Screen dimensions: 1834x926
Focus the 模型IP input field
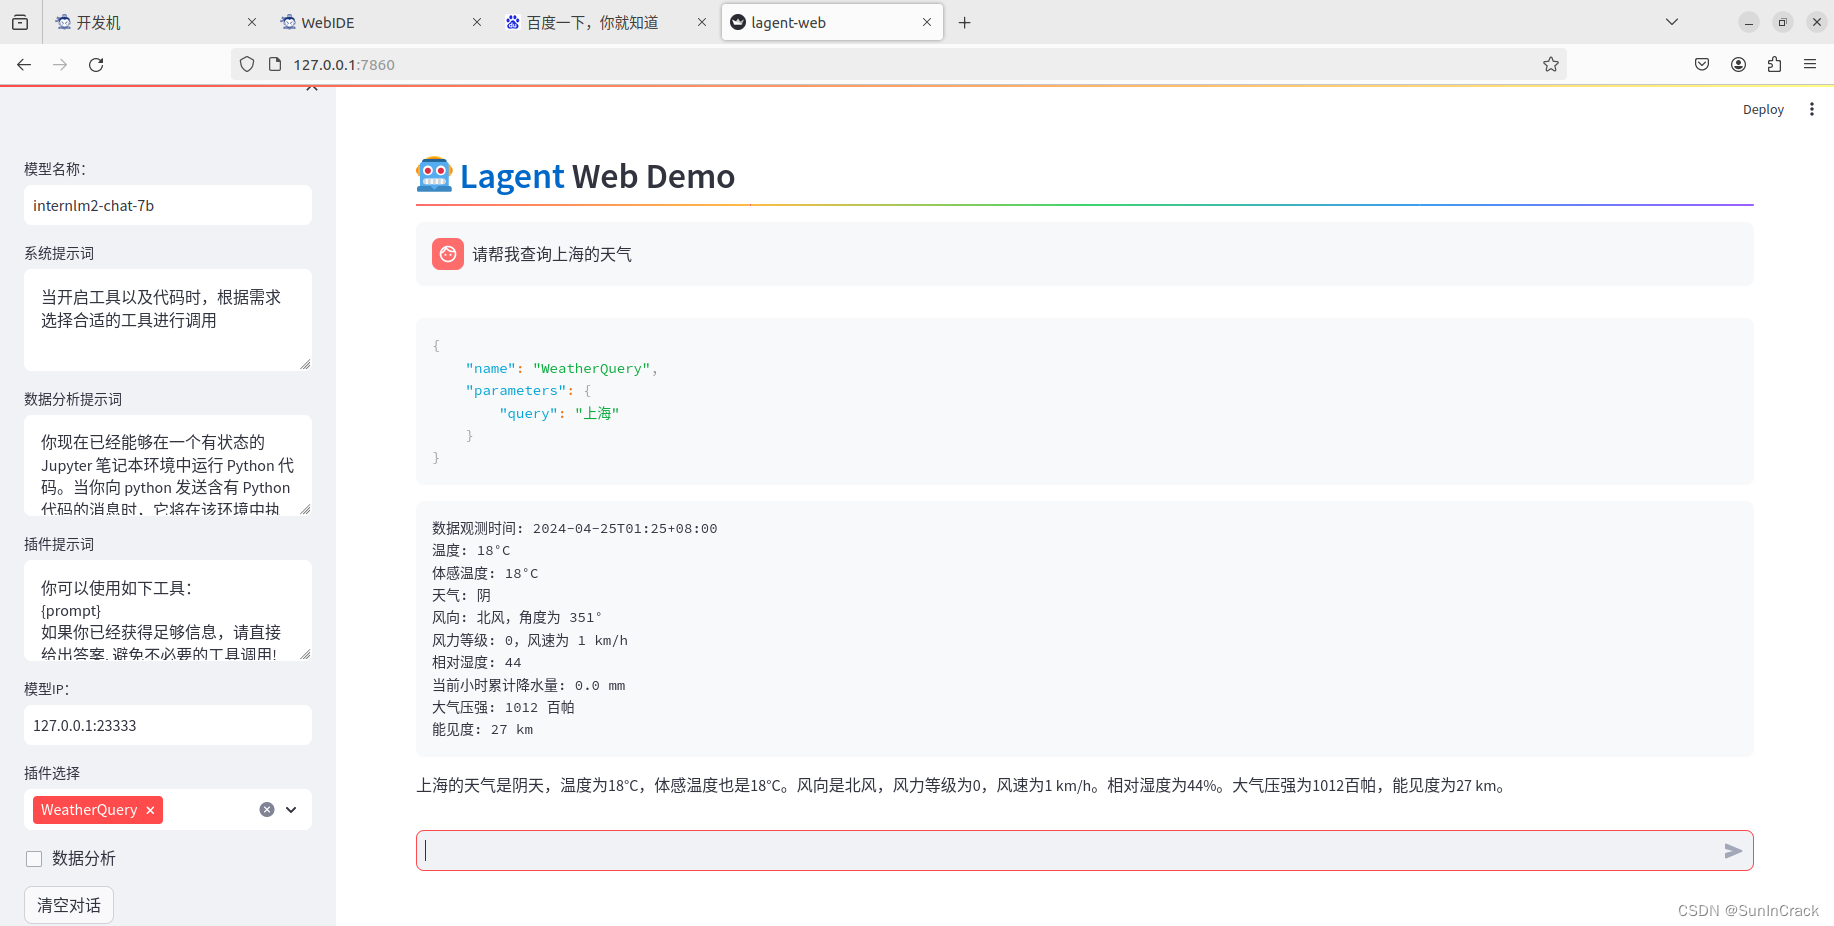click(168, 725)
